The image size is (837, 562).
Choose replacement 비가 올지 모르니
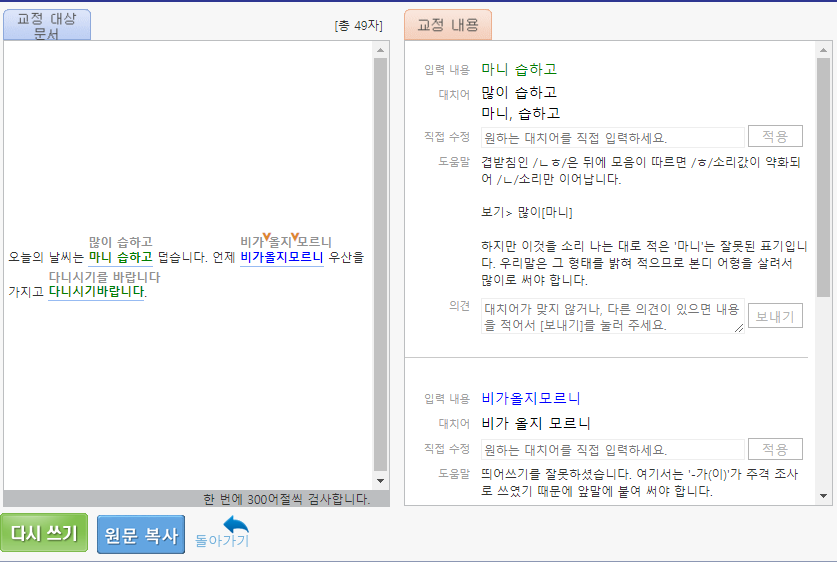tap(535, 423)
